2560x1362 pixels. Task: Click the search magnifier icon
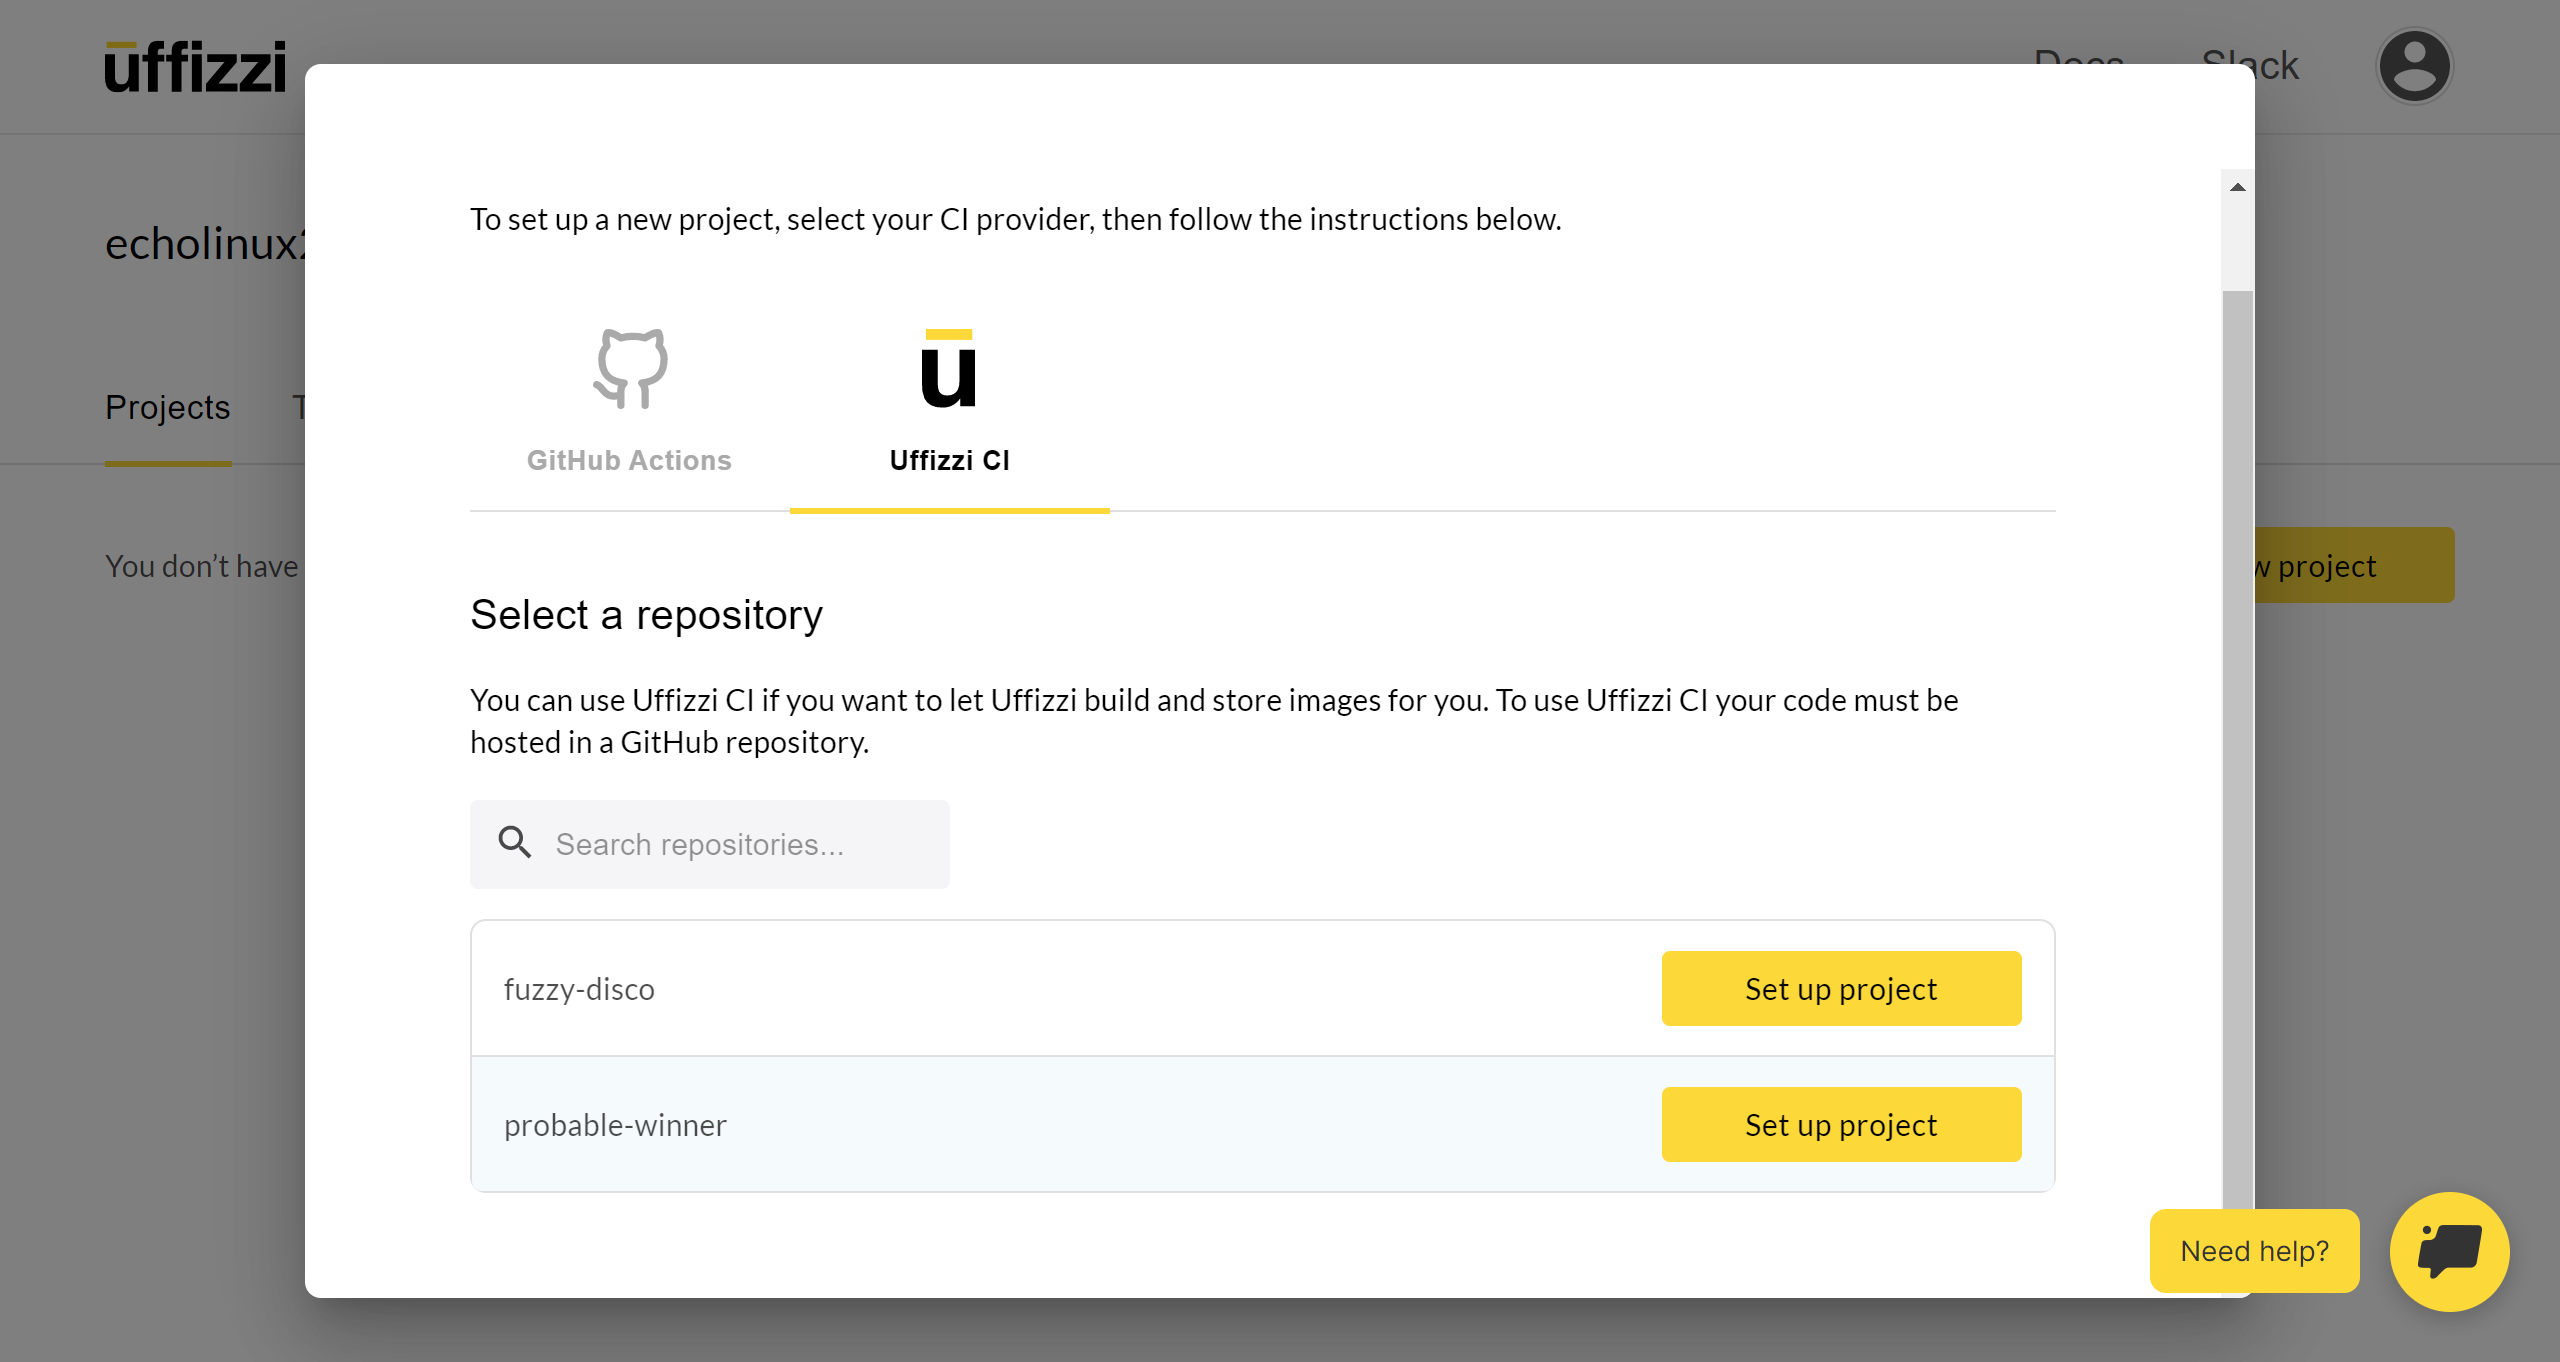(515, 843)
